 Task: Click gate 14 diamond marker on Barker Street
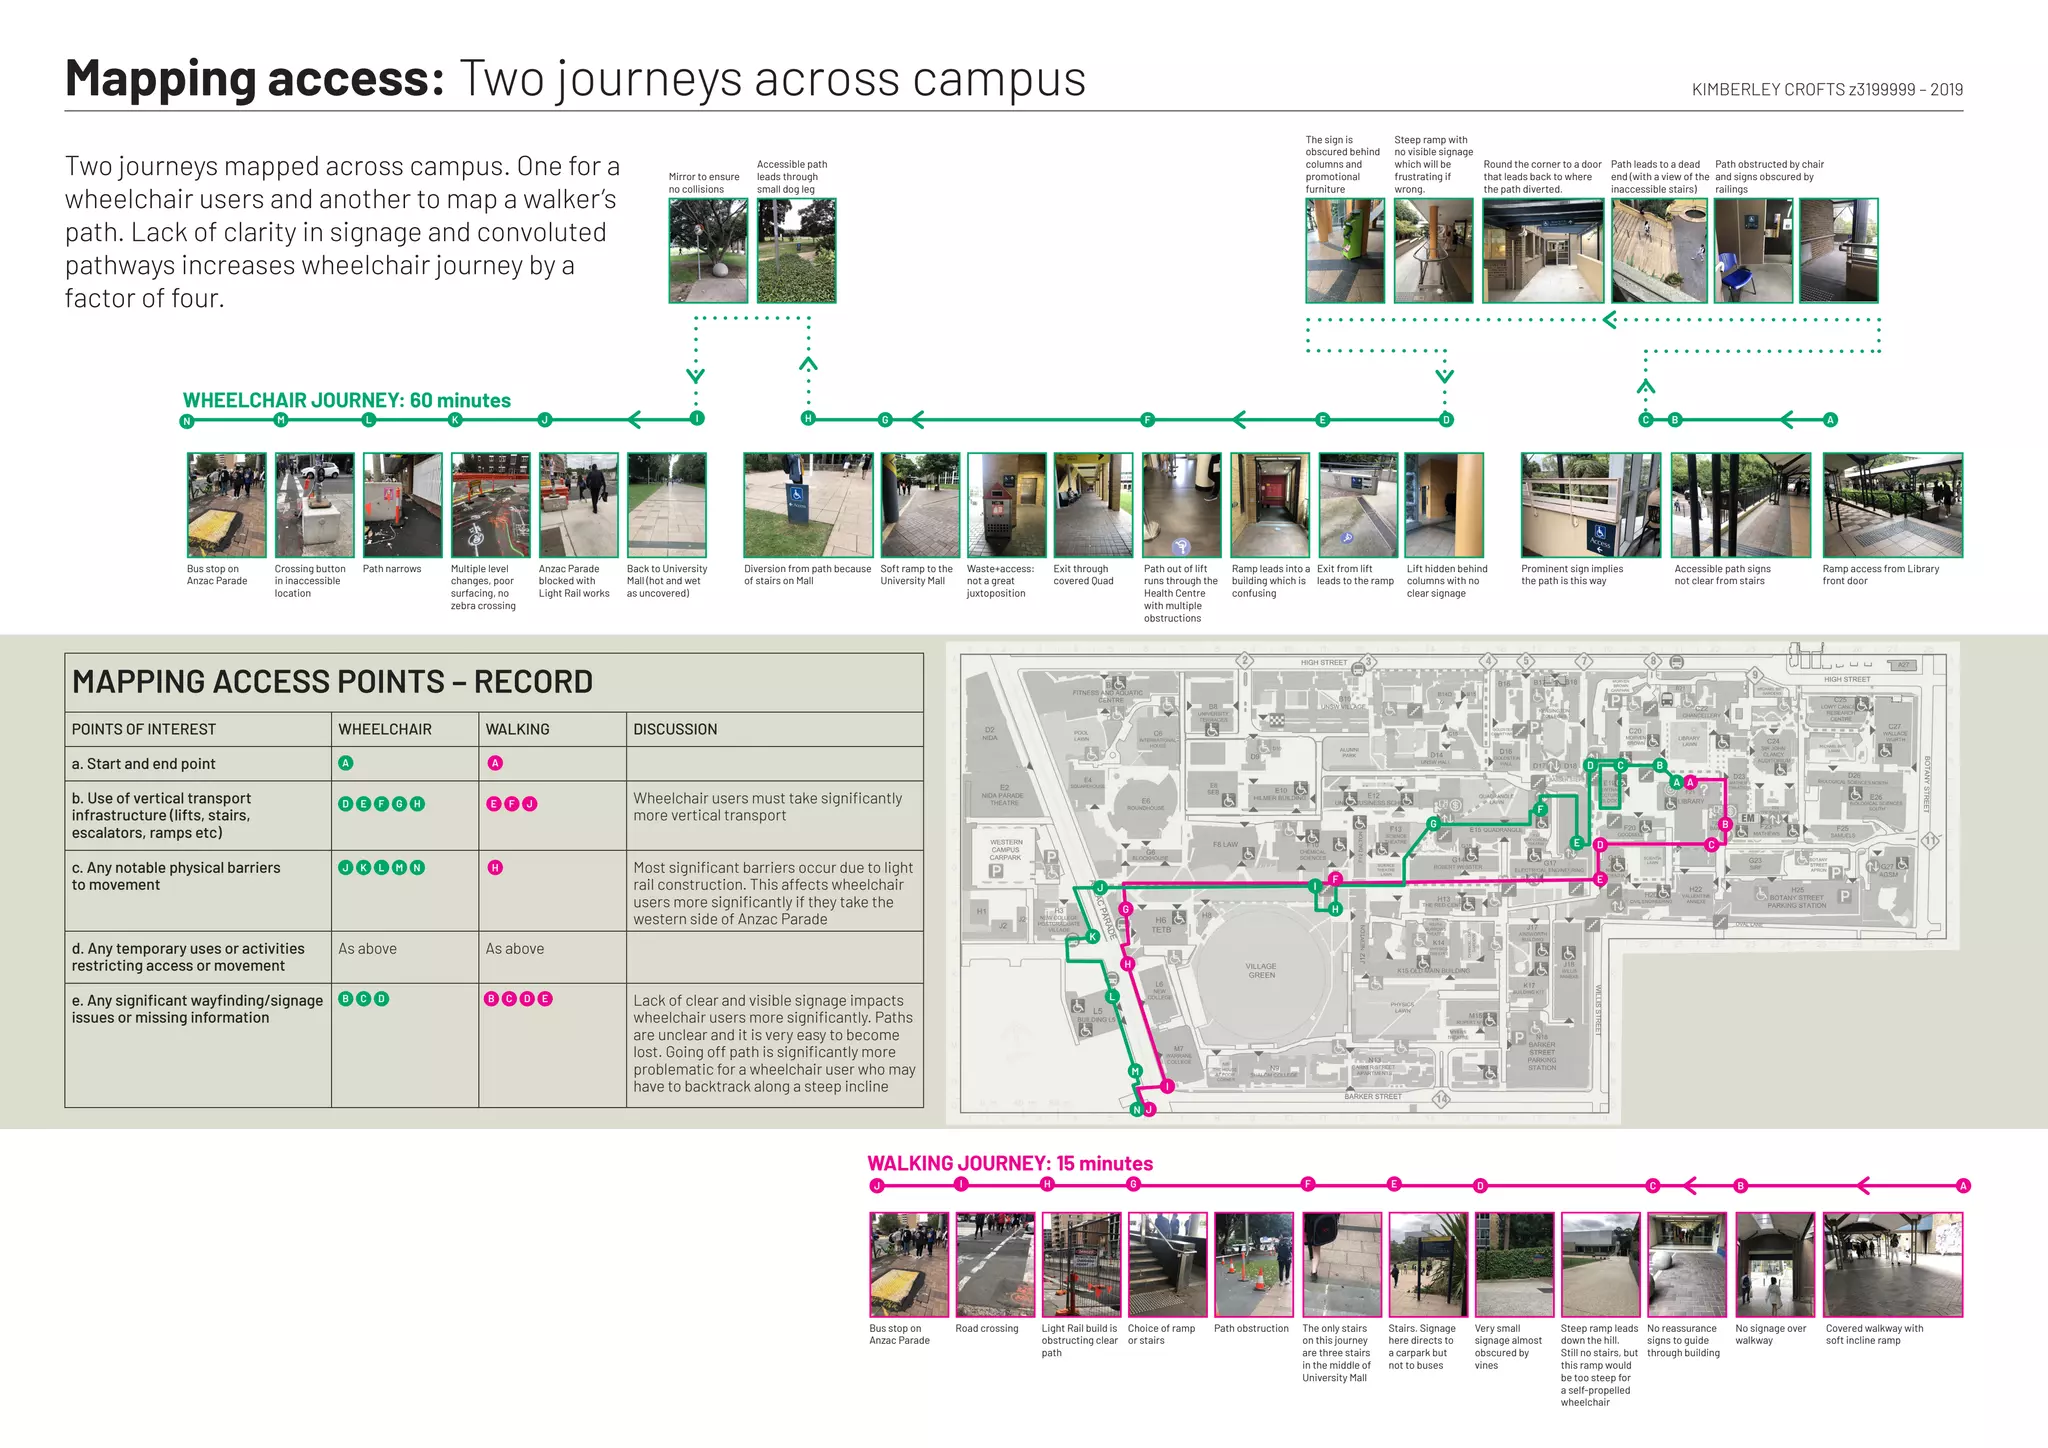[x=1441, y=1100]
